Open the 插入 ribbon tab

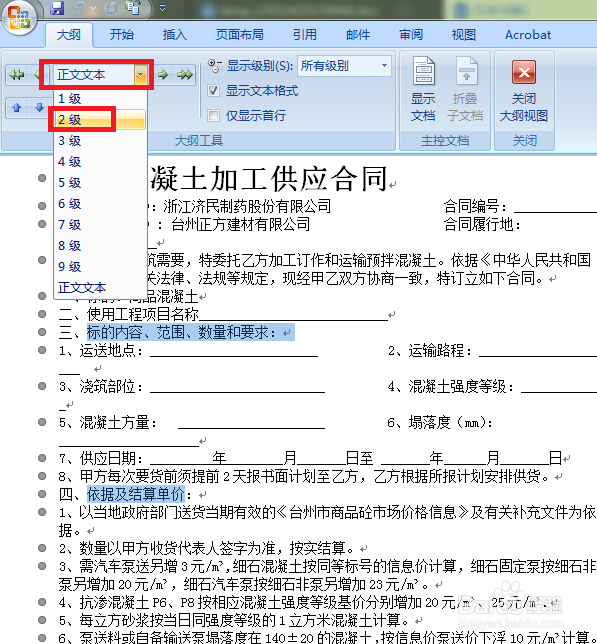pos(175,35)
